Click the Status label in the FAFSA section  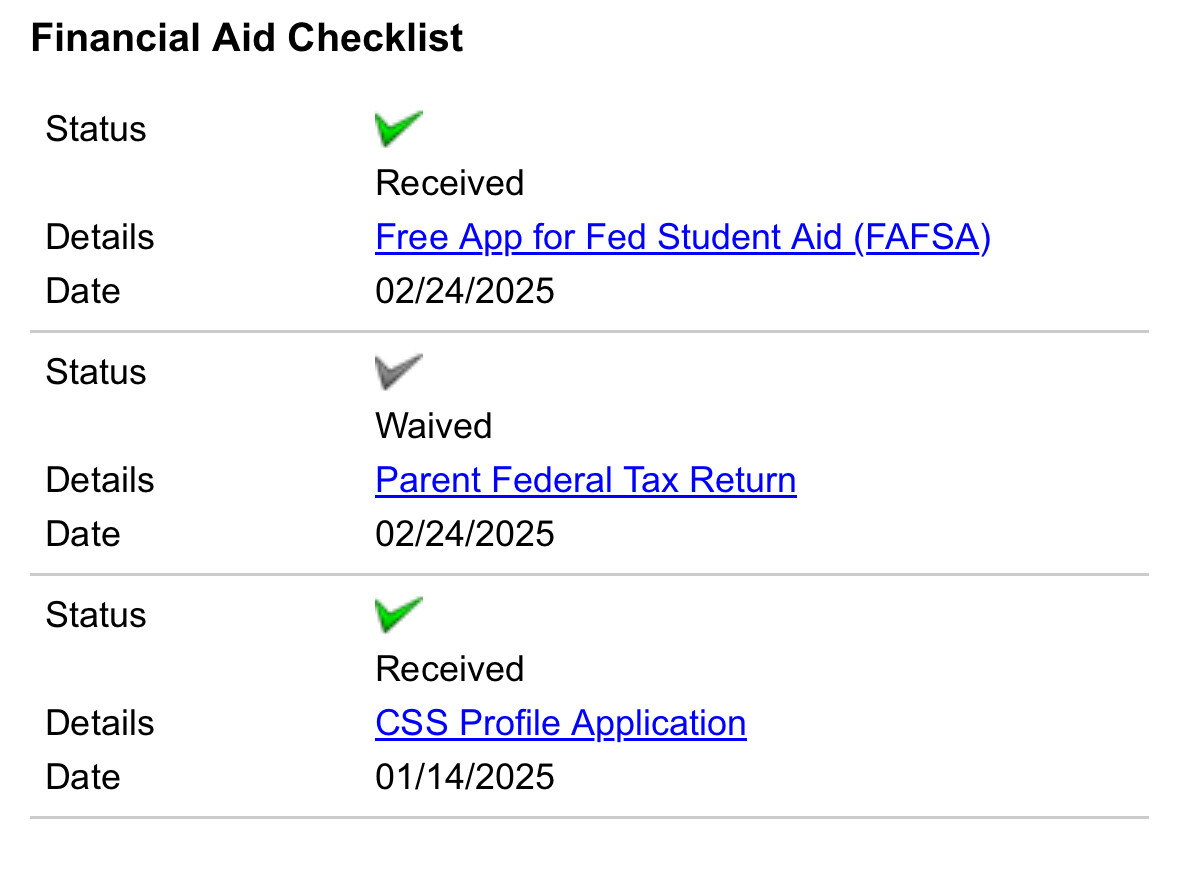coord(95,129)
